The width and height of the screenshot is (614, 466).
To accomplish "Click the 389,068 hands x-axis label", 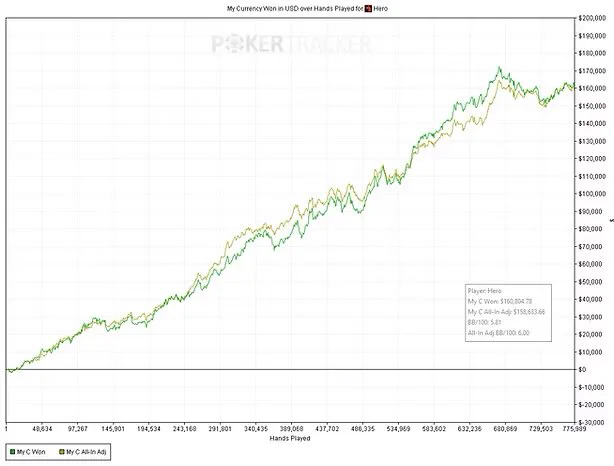I will [291, 429].
